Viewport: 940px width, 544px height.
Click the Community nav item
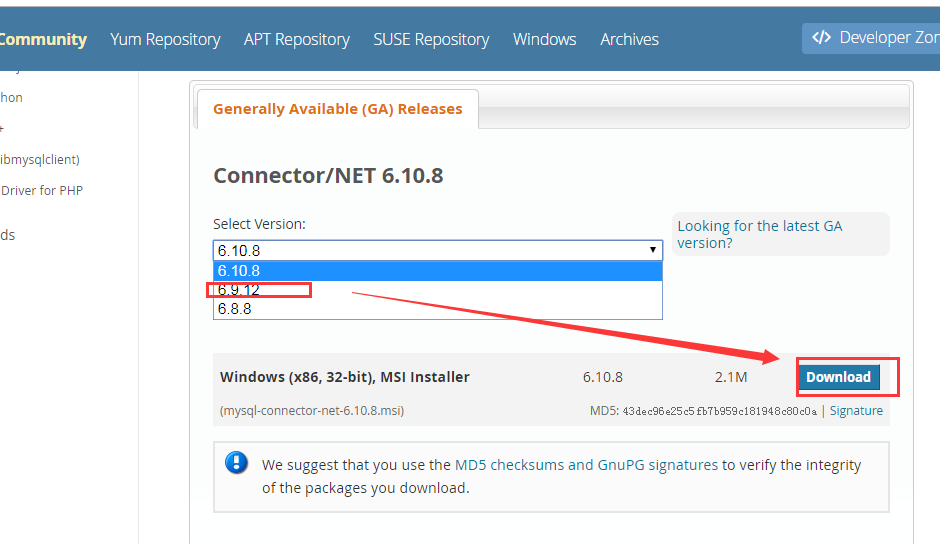click(x=43, y=39)
